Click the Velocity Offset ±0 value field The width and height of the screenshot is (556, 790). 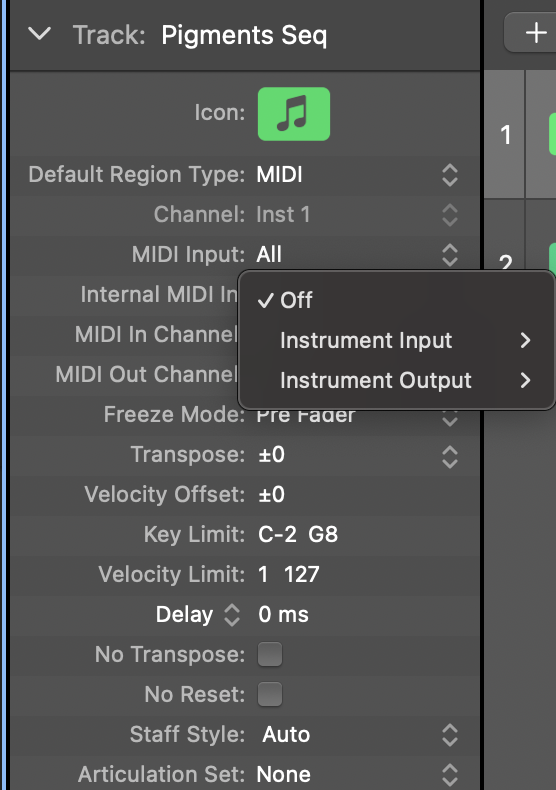coord(271,494)
